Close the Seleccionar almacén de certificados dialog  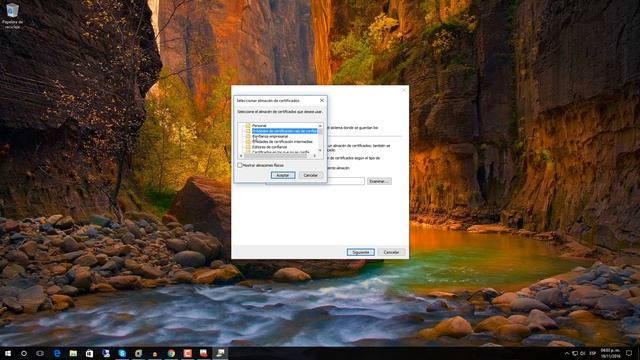[322, 100]
